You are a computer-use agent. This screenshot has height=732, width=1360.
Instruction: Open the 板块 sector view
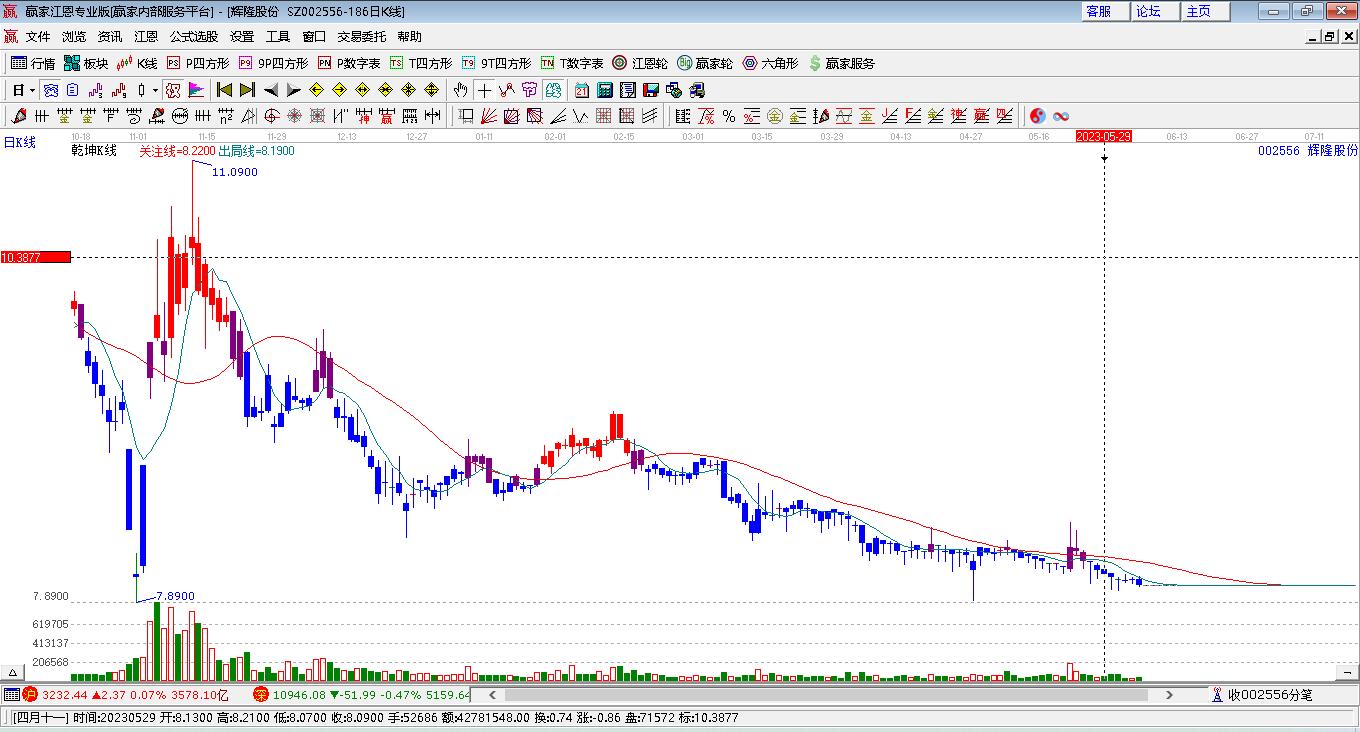[86, 63]
